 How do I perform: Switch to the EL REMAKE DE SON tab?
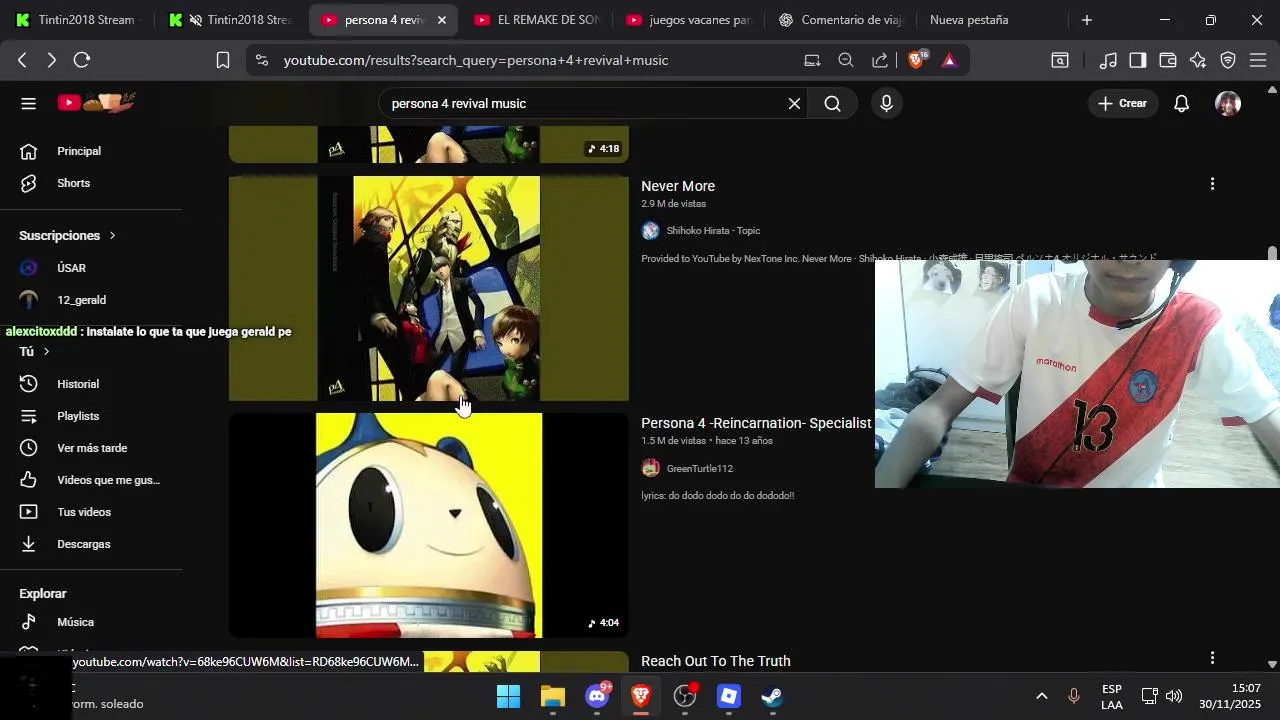tap(537, 20)
